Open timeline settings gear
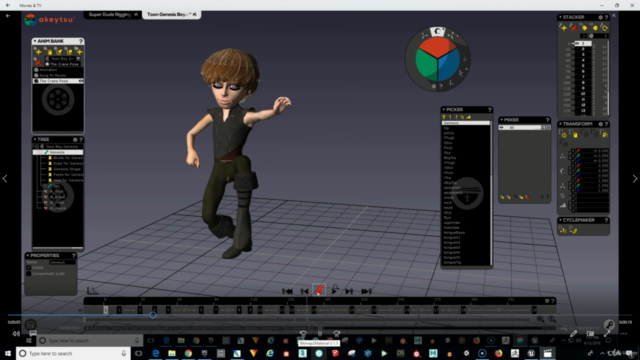Screen dimensions: 640x360 [547, 301]
